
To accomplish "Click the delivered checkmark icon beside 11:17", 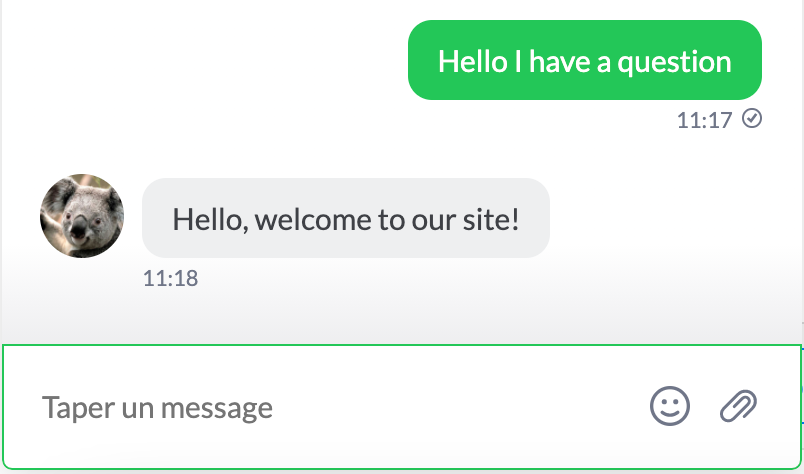I will [x=752, y=119].
